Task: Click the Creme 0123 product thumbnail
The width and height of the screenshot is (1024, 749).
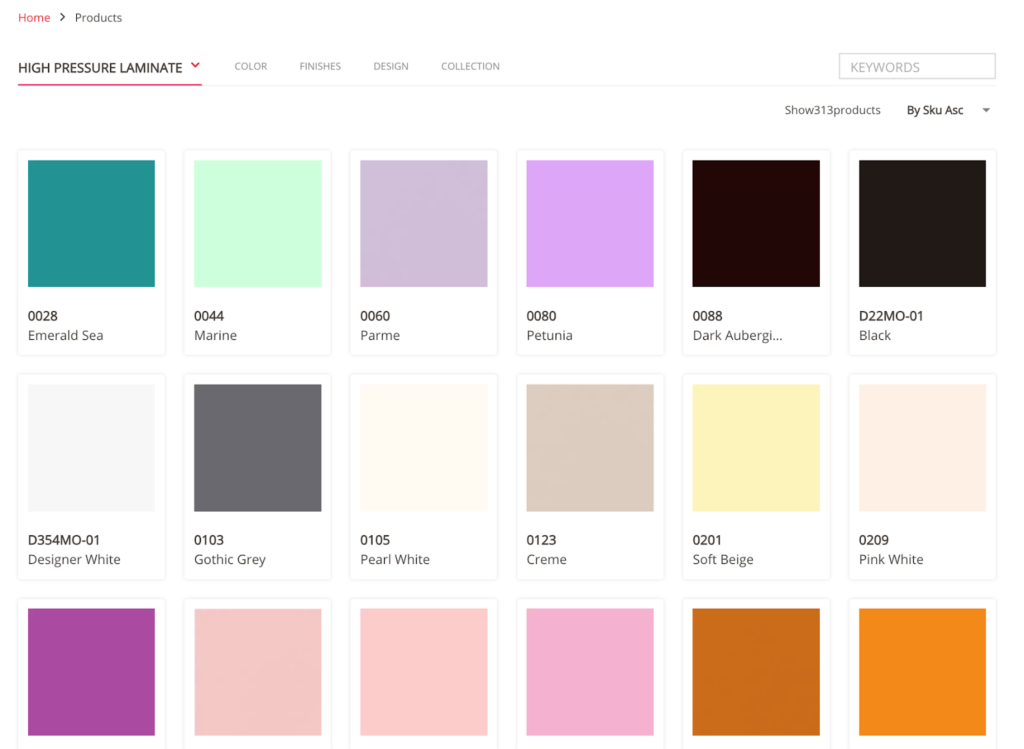Action: click(590, 447)
